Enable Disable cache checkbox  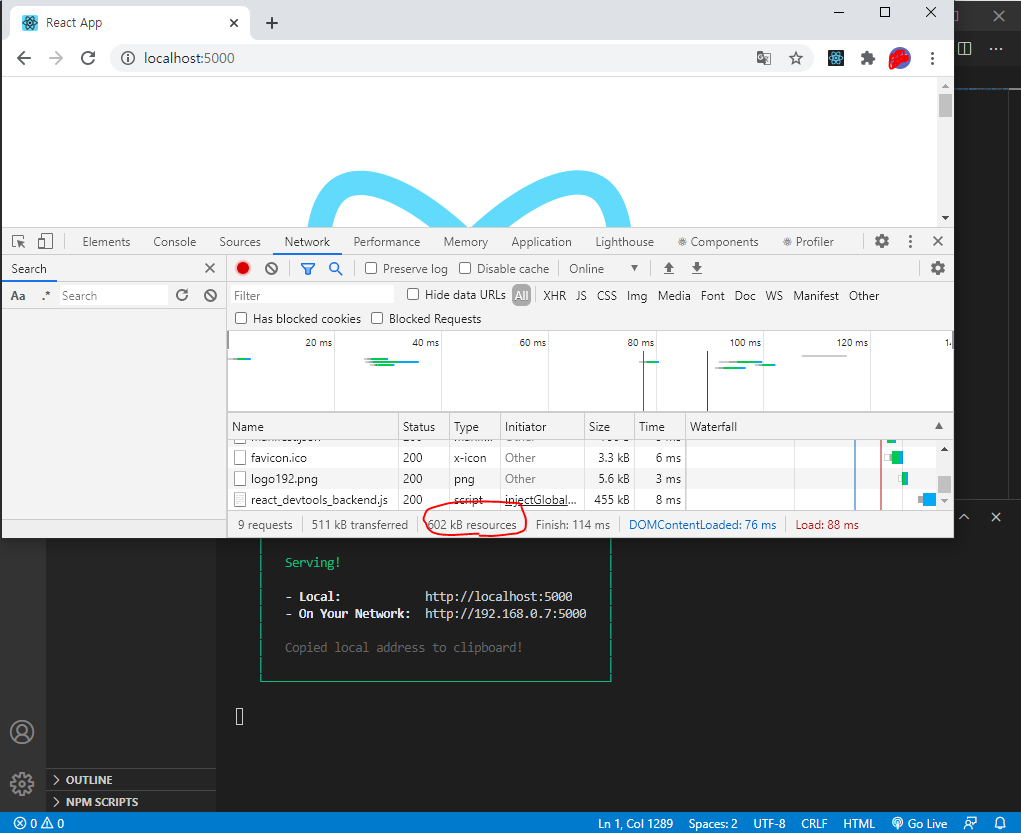tap(465, 268)
